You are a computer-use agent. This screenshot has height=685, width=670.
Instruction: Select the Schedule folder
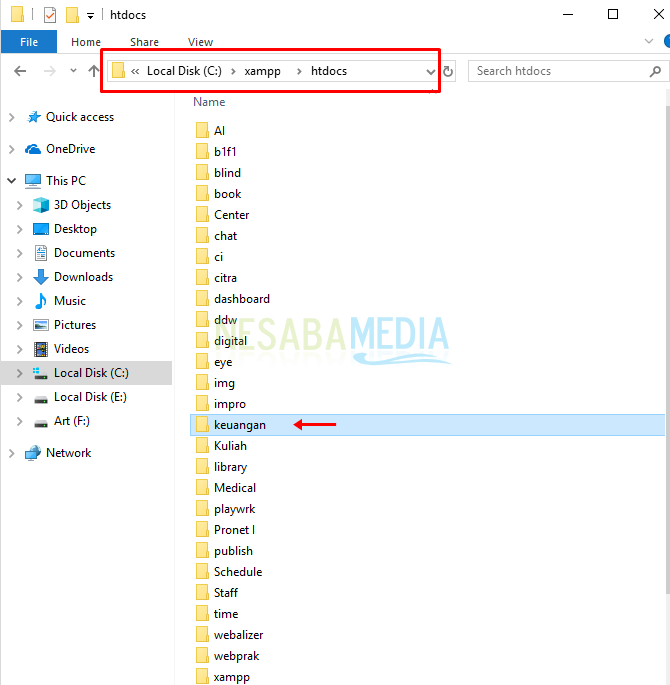click(238, 572)
